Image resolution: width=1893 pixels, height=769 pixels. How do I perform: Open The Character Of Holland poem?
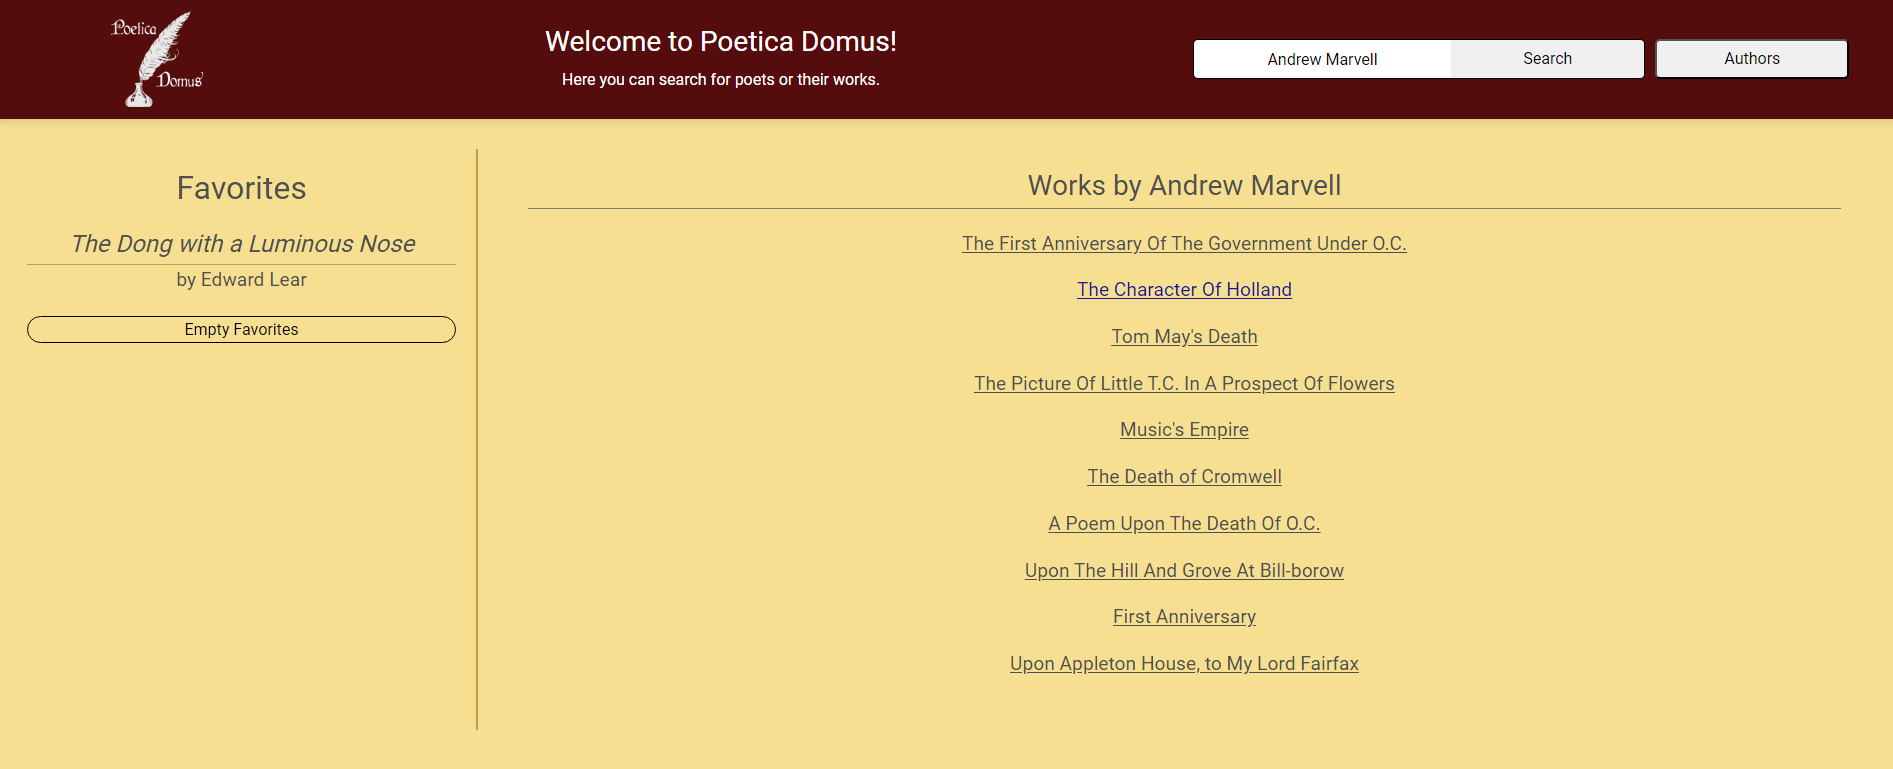1184,289
